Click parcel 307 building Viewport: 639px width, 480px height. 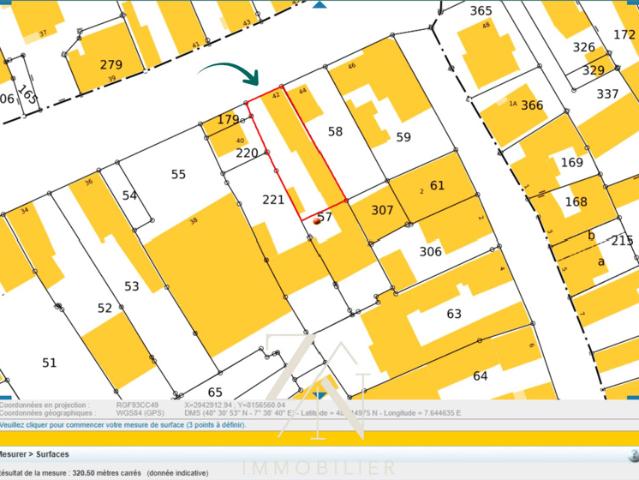coord(382,210)
